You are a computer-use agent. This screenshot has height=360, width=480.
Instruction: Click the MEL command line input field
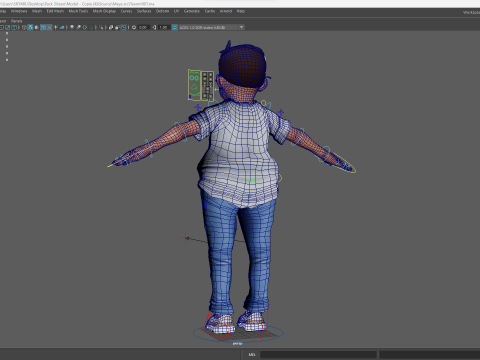(318, 354)
